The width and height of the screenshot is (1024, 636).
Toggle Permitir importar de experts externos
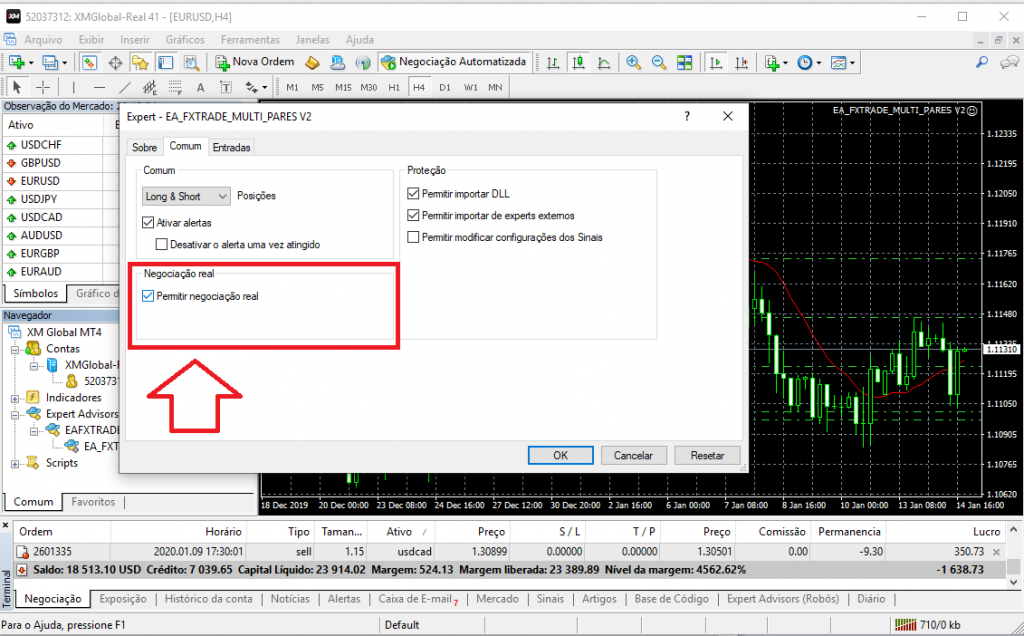pyautogui.click(x=413, y=215)
